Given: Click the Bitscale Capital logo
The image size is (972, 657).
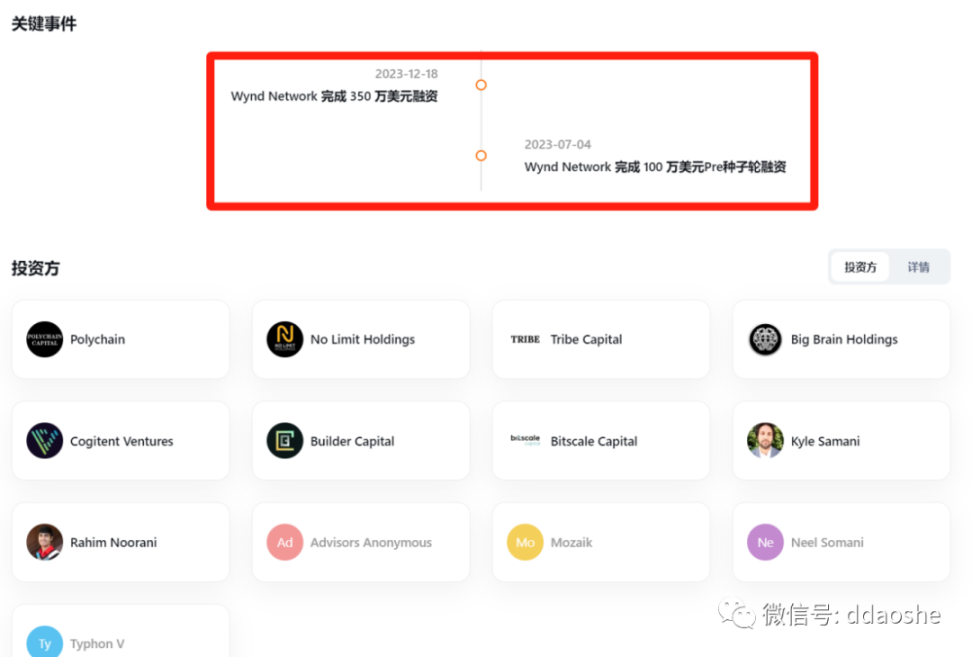Looking at the screenshot, I should (x=525, y=440).
